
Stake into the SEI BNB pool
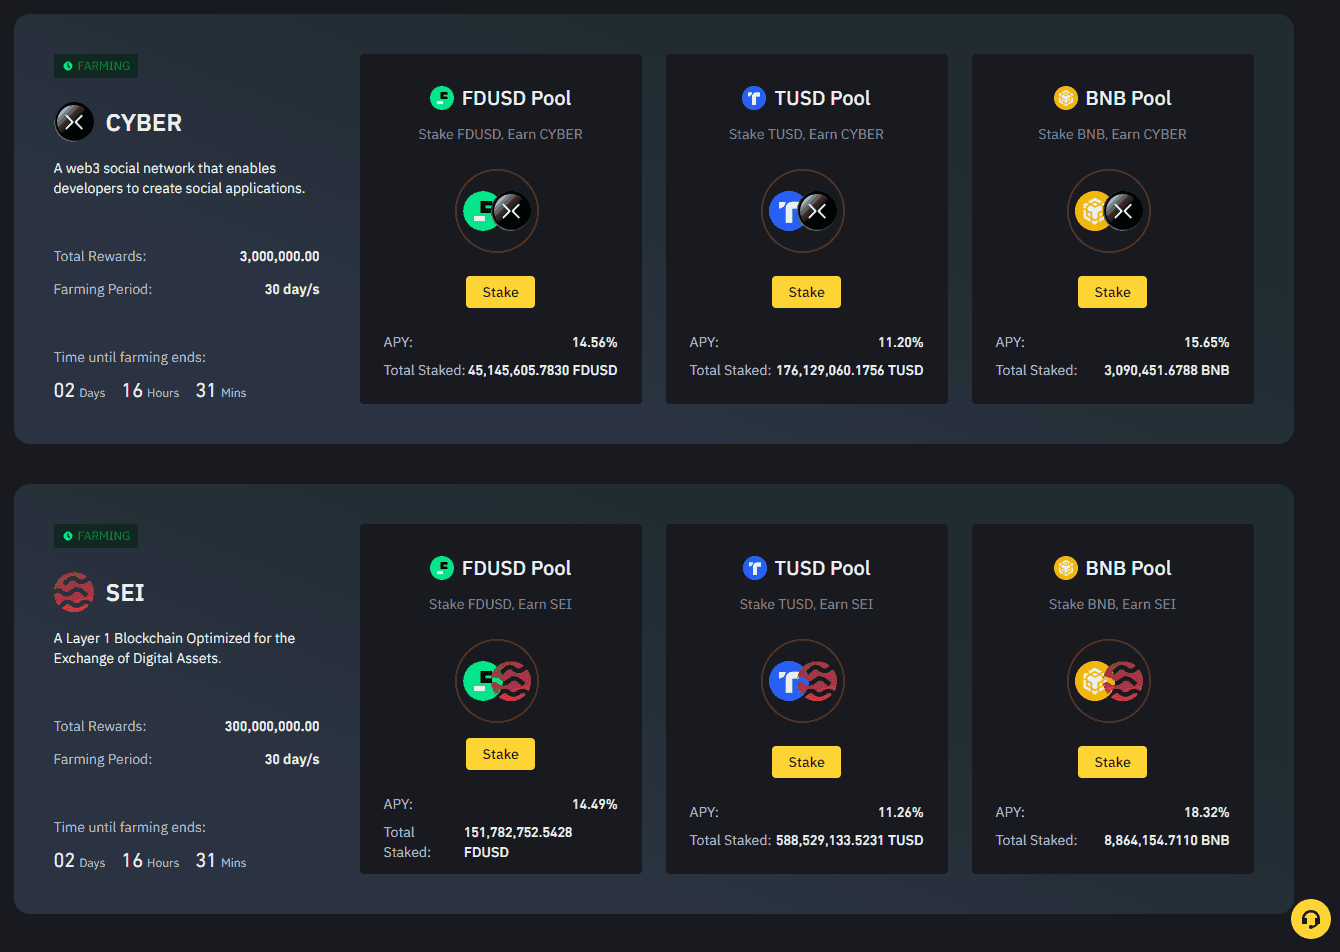coord(1112,761)
